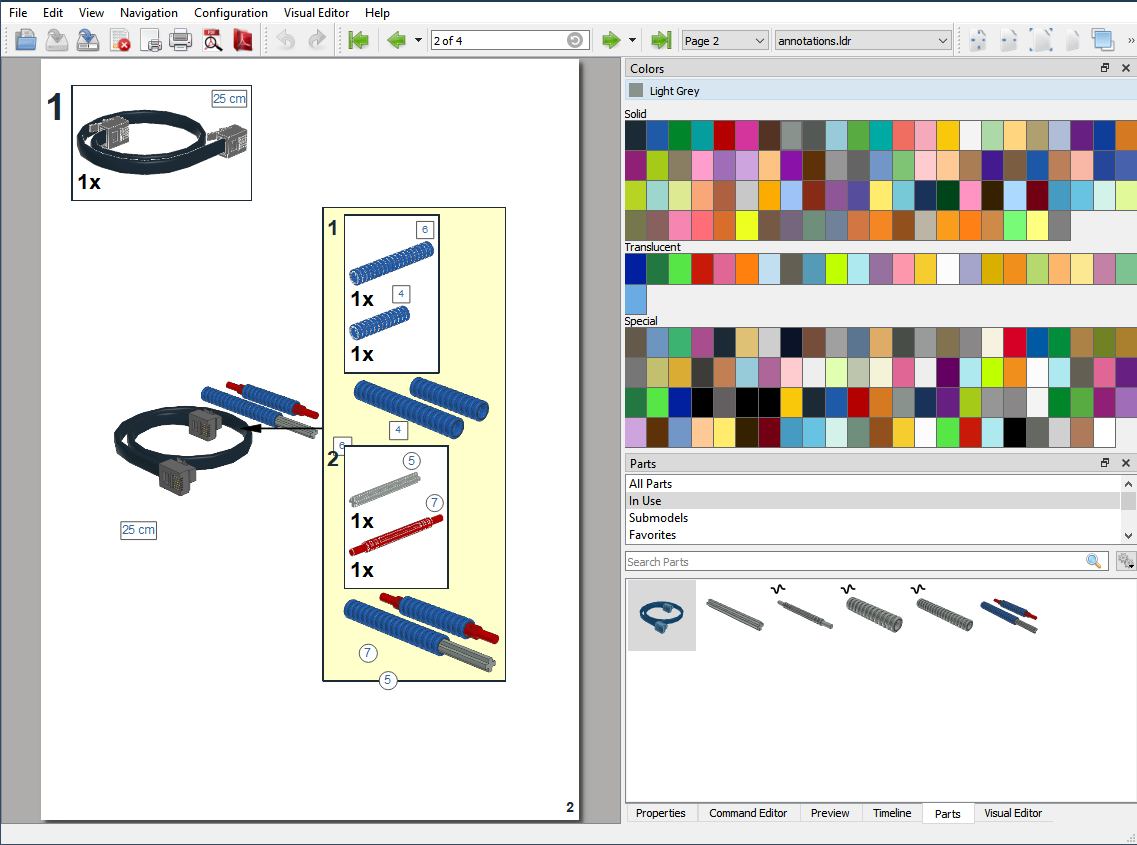Select the All Parts category
This screenshot has width=1137, height=845.
[x=873, y=484]
